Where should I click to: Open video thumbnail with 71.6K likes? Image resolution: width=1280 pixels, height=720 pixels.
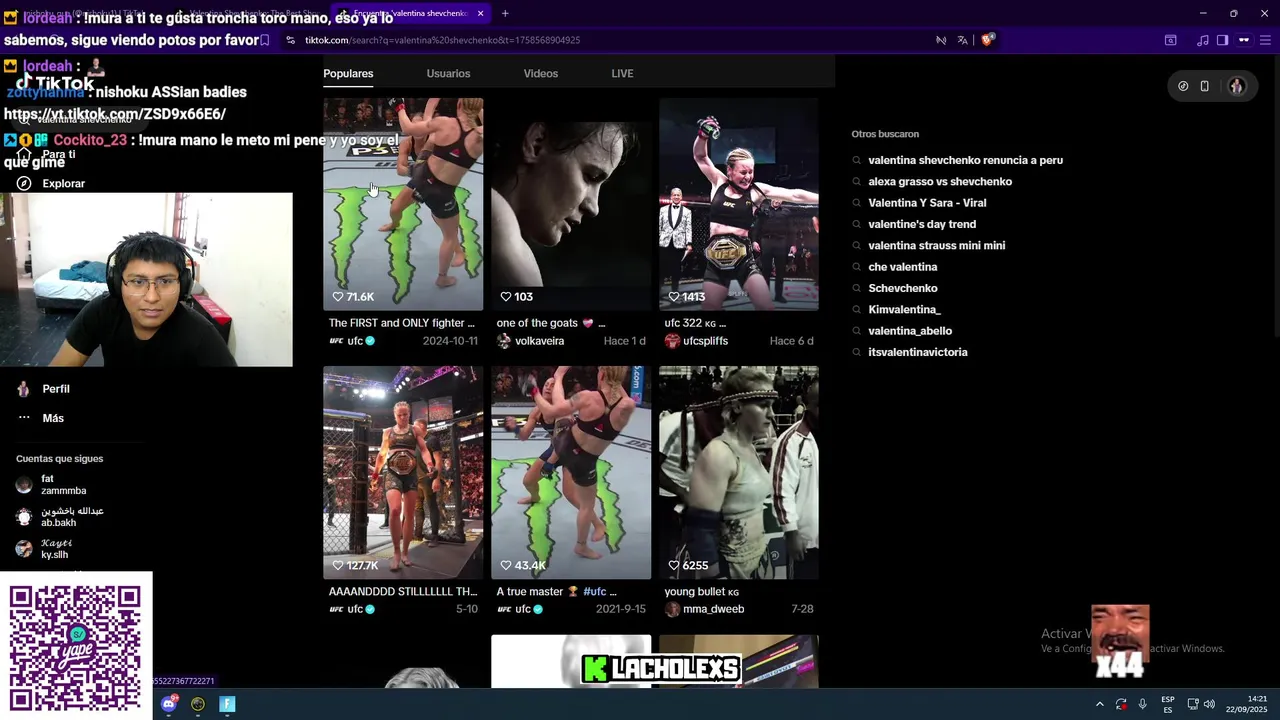click(403, 204)
